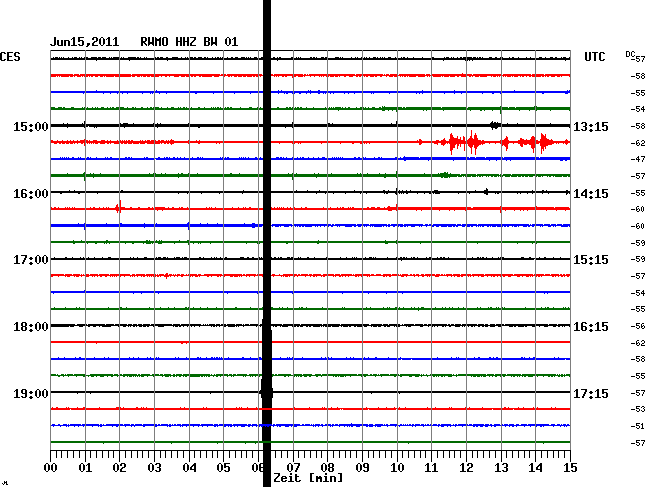Select the 19:00 local time label
The height and width of the screenshot is (494, 650).
click(31, 393)
